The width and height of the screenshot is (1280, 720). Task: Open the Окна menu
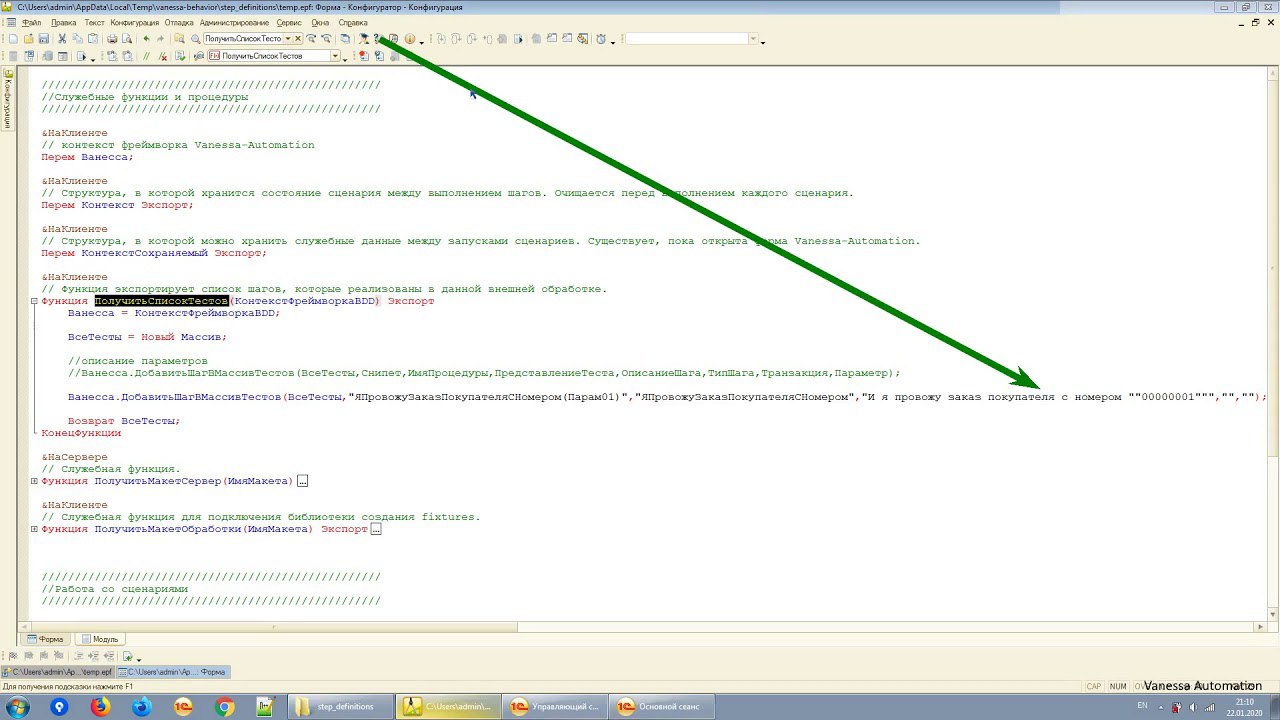click(x=320, y=22)
